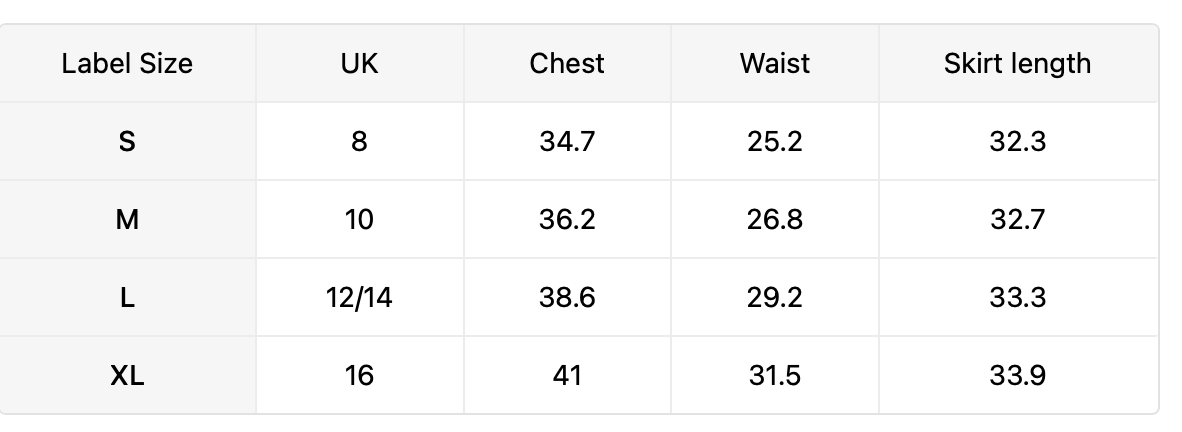Viewport: 1182px width, 432px height.
Task: Click the Label Size column header
Action: point(127,63)
